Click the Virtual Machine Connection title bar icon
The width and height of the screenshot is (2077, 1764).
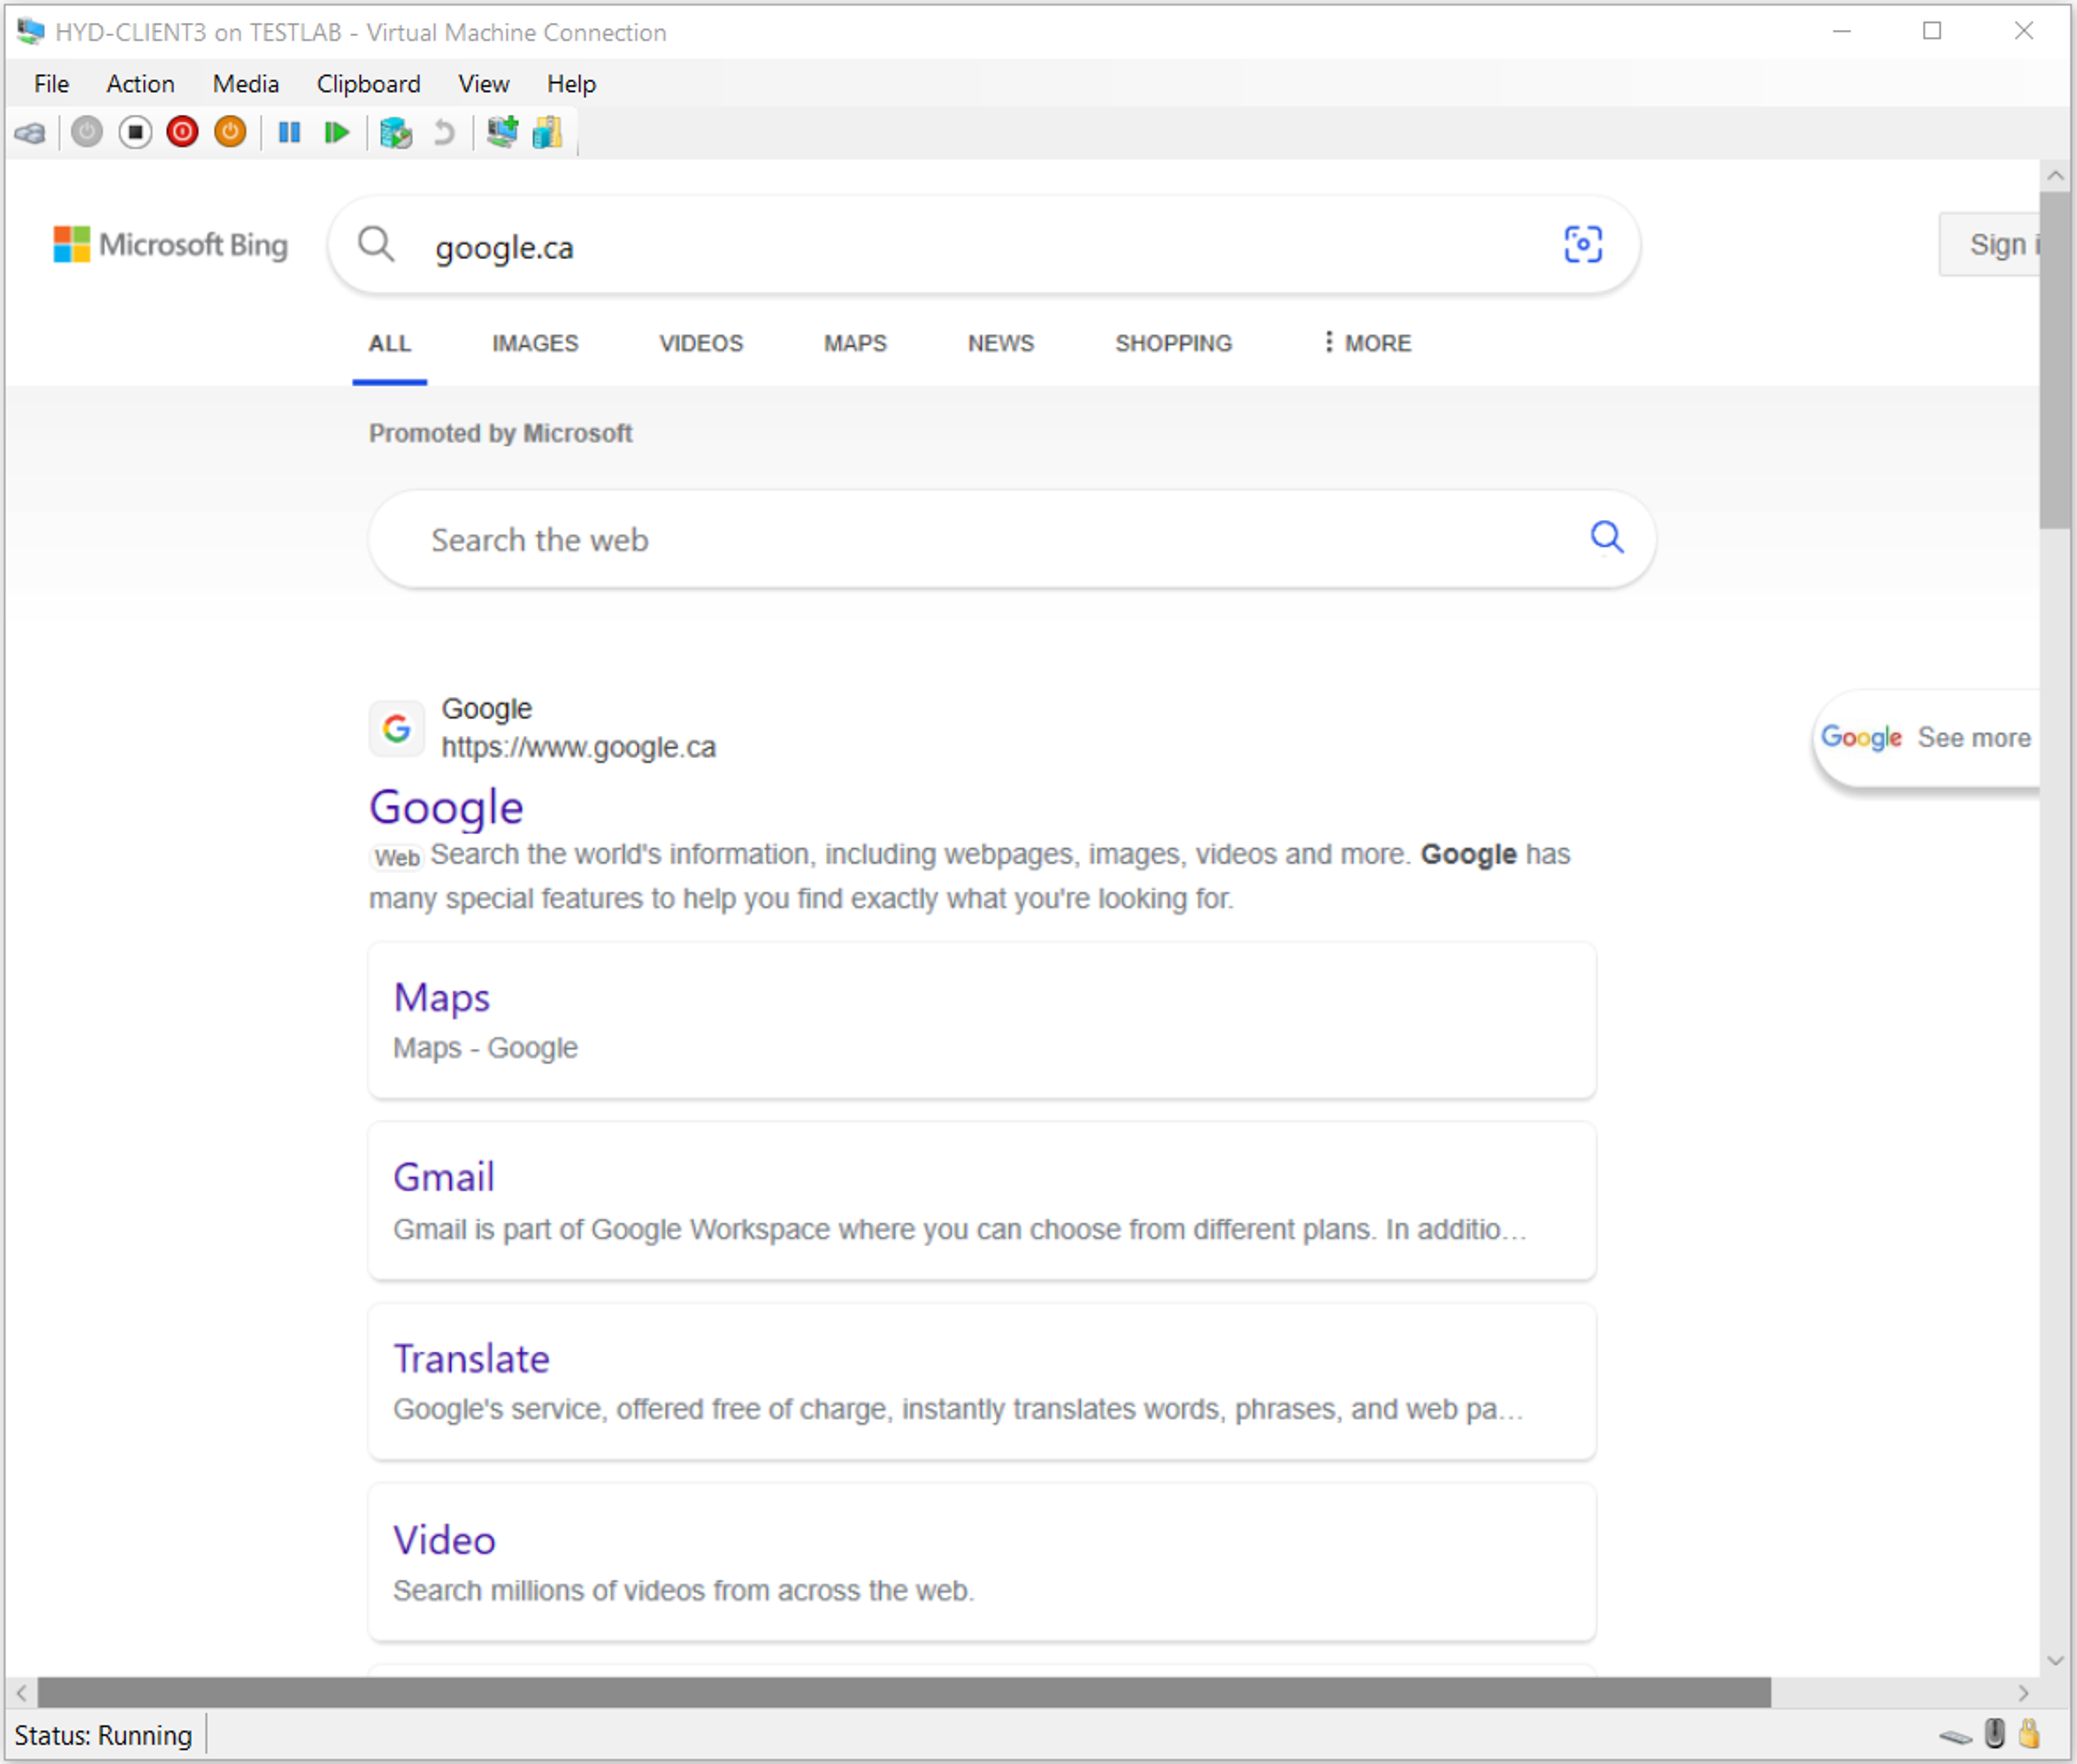[31, 31]
